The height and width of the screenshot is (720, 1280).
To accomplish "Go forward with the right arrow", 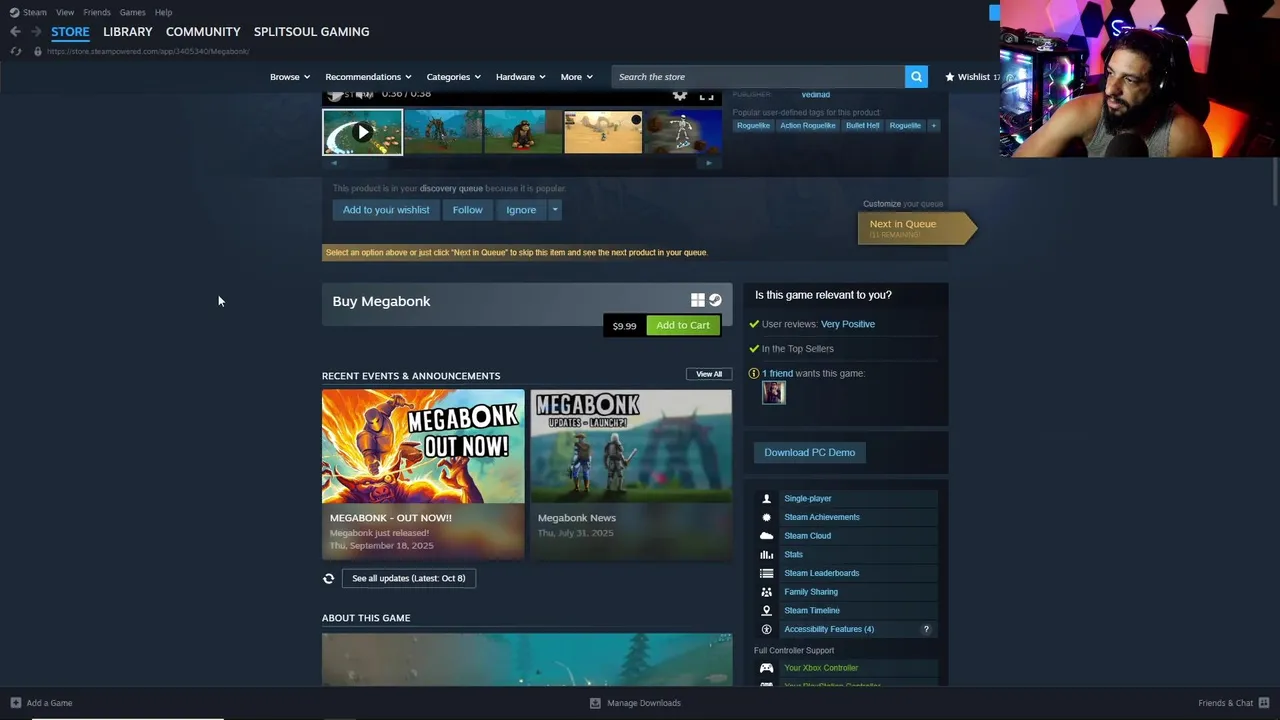I will coord(36,32).
